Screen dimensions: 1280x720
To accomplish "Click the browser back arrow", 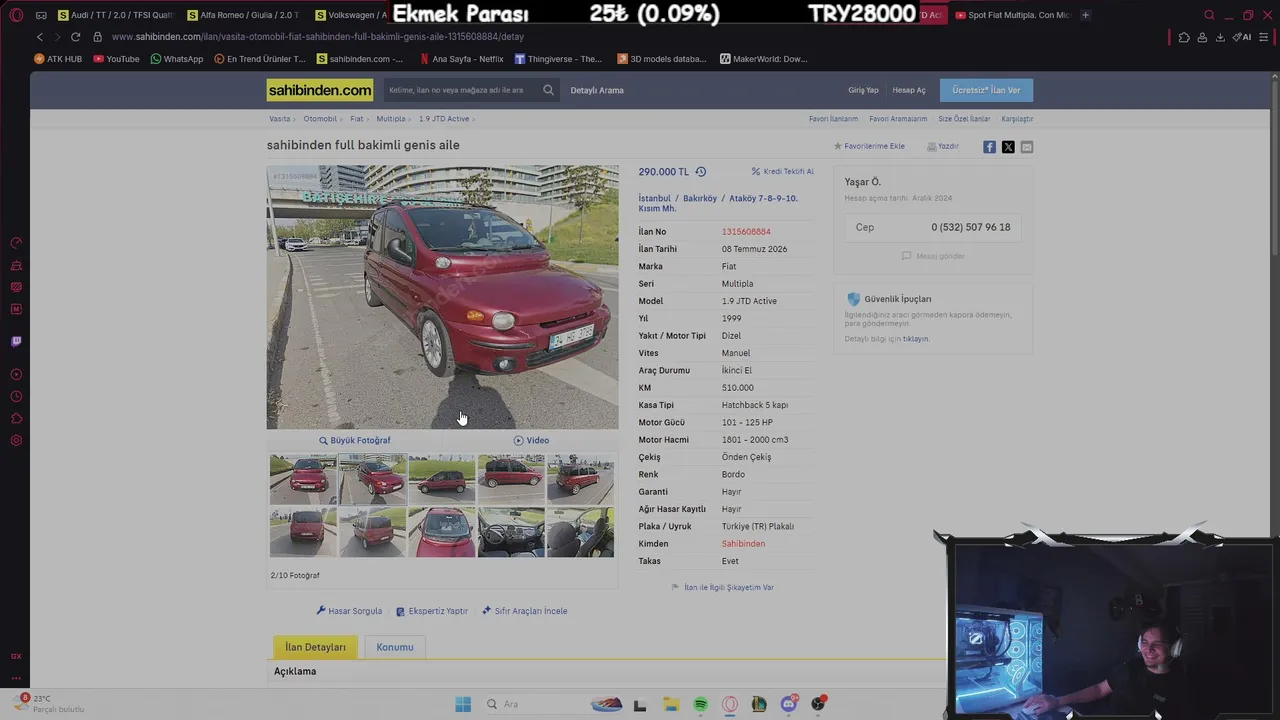I will (40, 37).
